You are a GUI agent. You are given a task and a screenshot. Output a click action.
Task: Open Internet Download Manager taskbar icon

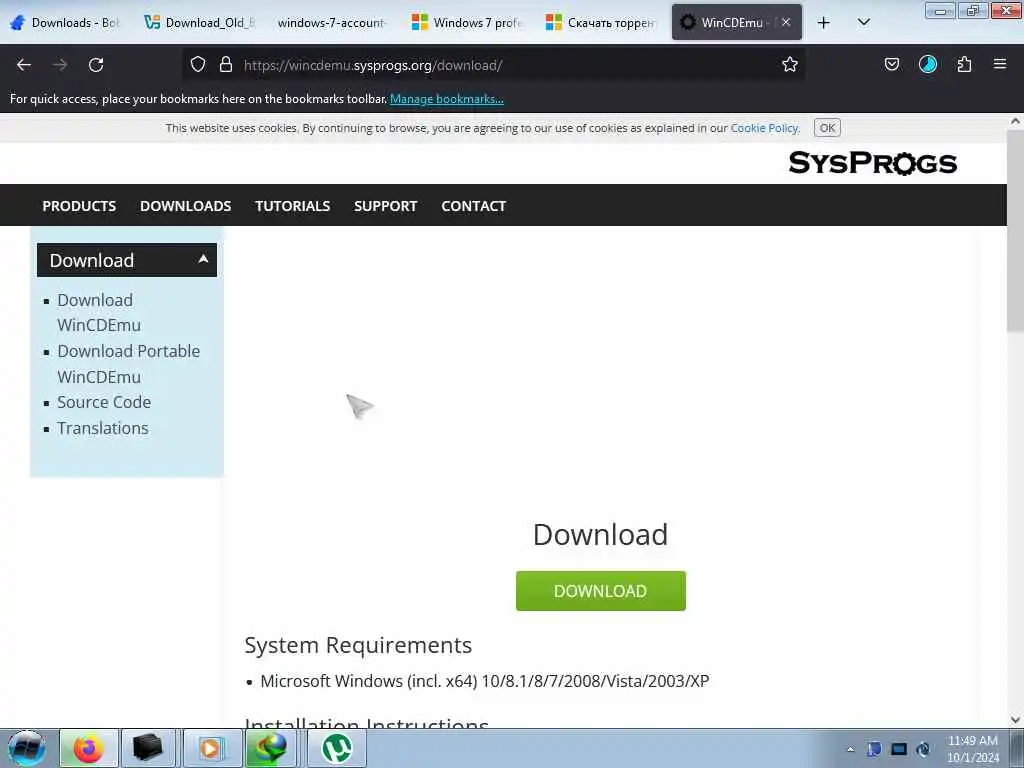tap(270, 748)
